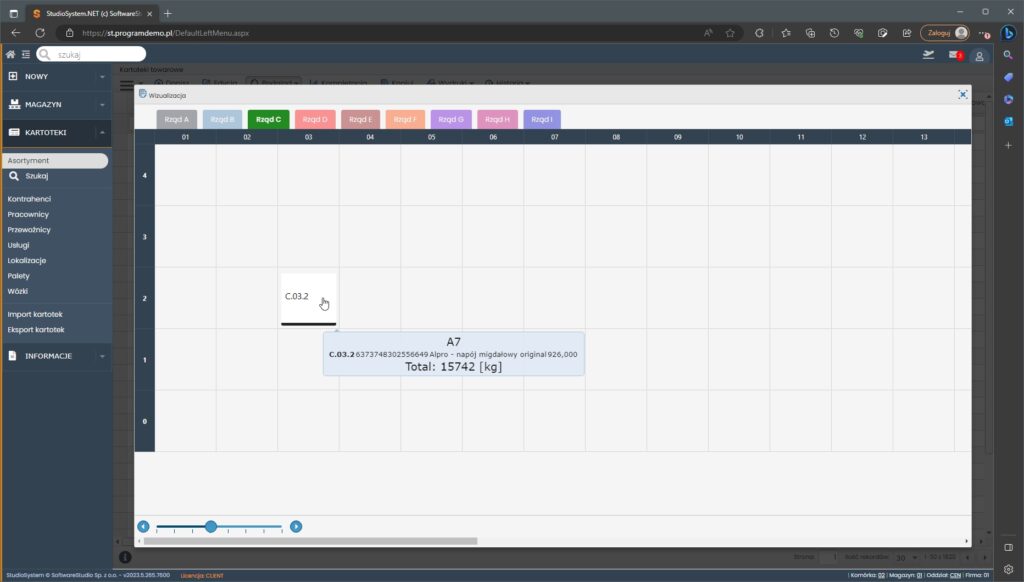Open the mail notifications envelope icon
Viewport: 1024px width, 582px height.
[954, 55]
